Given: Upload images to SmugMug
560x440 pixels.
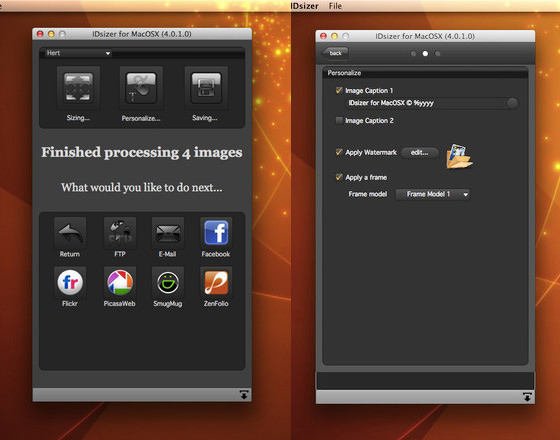Looking at the screenshot, I should (168, 282).
